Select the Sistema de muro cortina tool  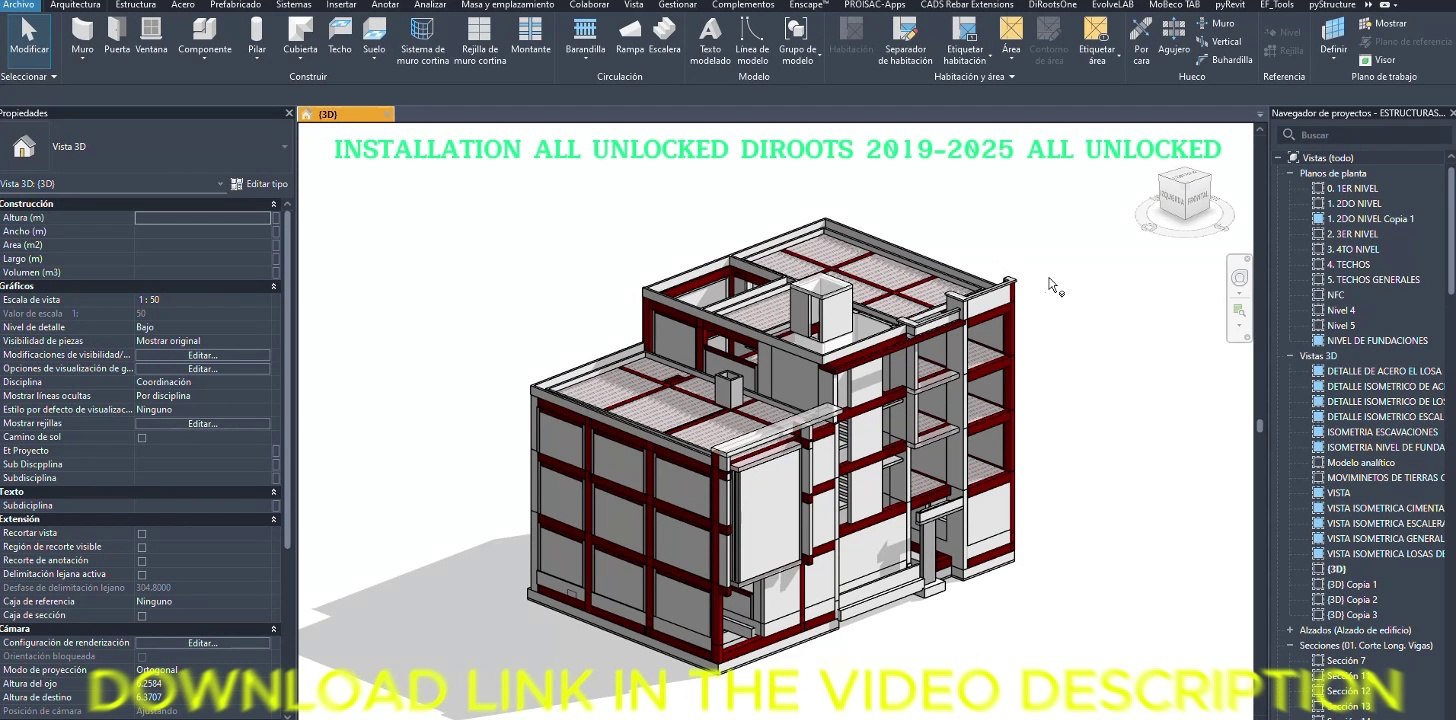422,42
